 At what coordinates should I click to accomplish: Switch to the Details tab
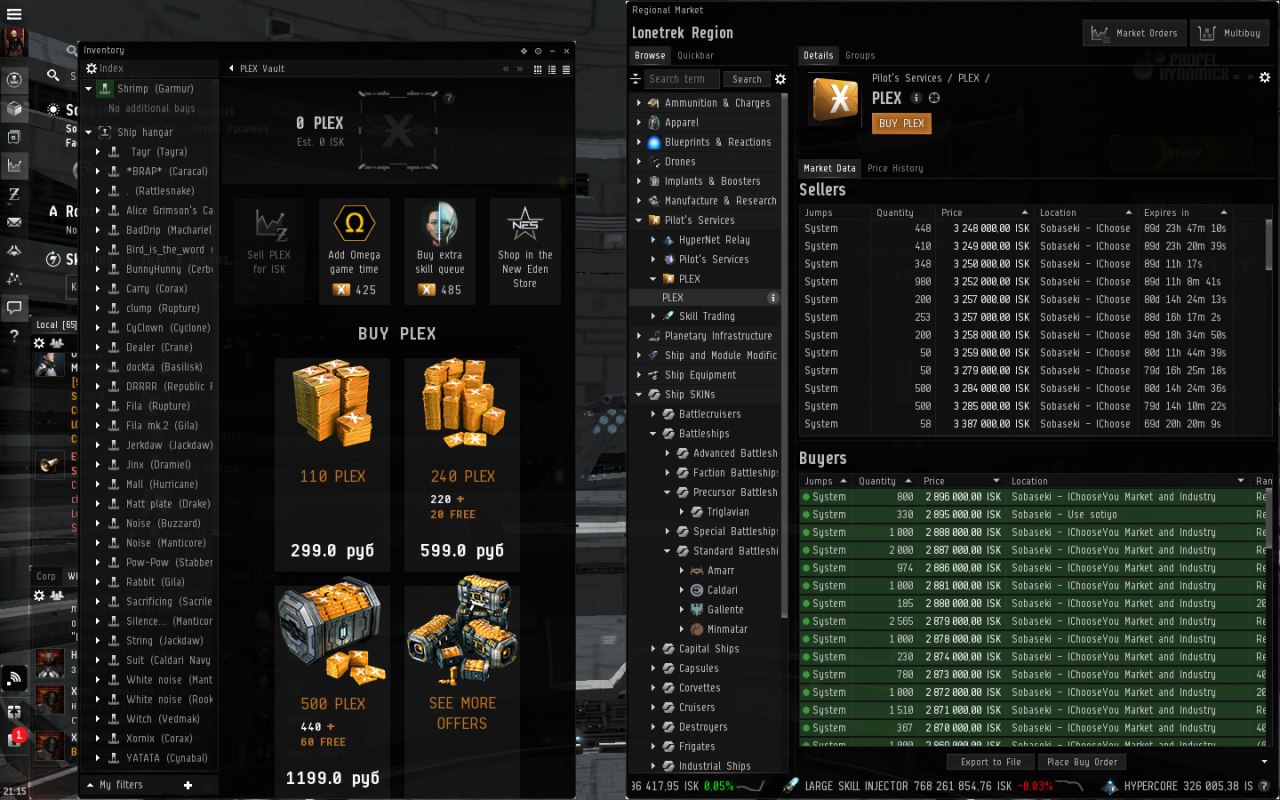coord(818,56)
